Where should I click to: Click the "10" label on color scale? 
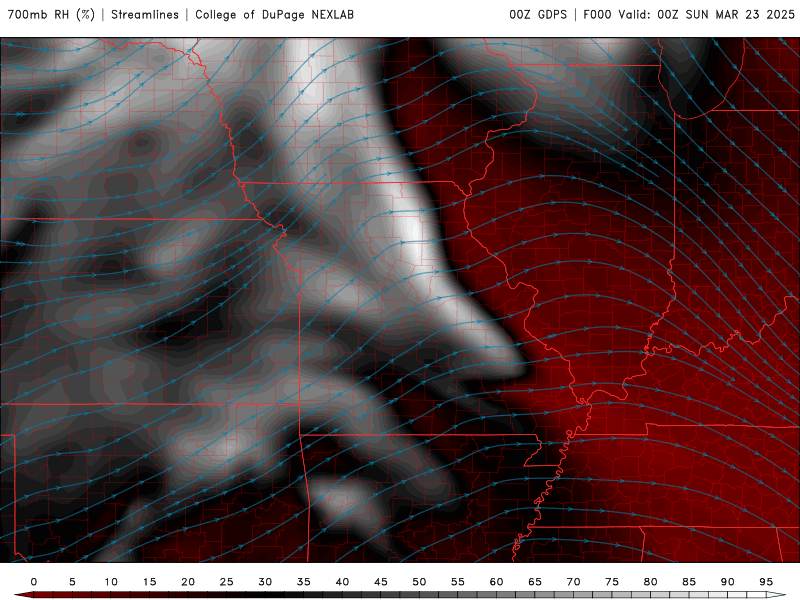(111, 582)
